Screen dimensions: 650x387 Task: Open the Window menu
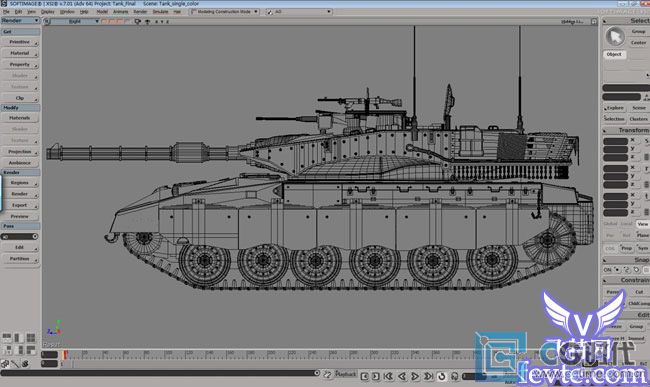[x=67, y=12]
